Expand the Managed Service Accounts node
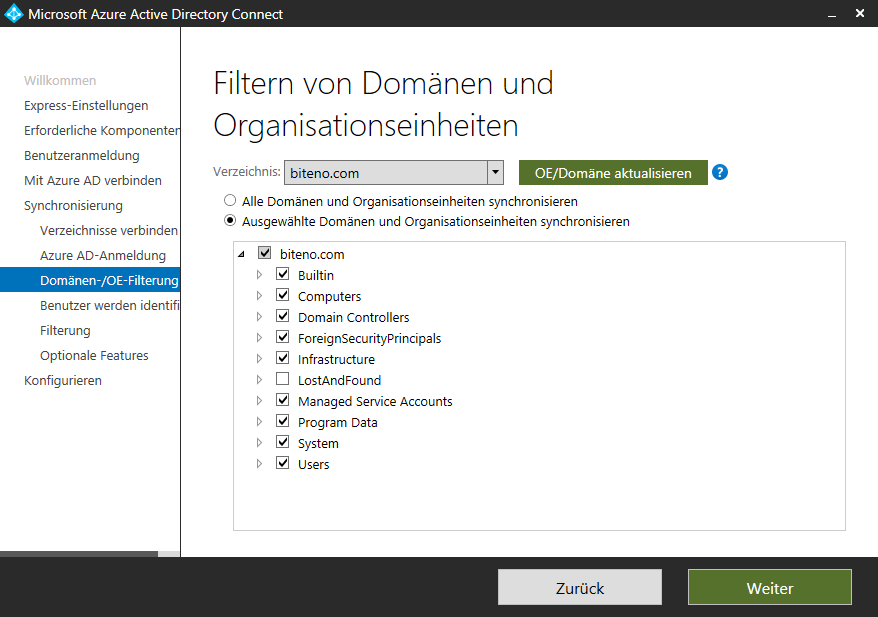This screenshot has height=617, width=878. coord(259,401)
